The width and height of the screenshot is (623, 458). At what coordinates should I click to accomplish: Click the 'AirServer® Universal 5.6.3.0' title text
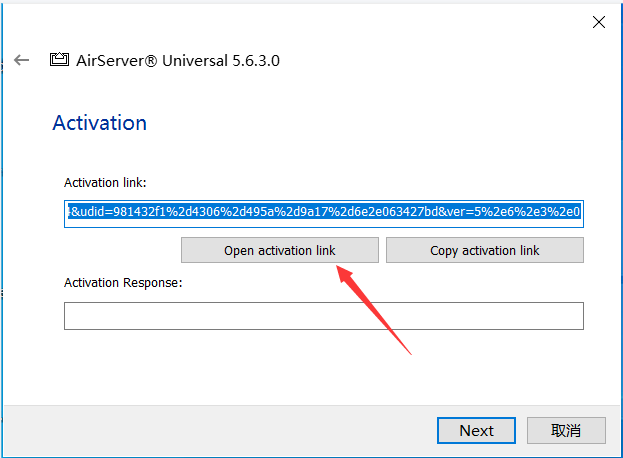click(x=178, y=61)
